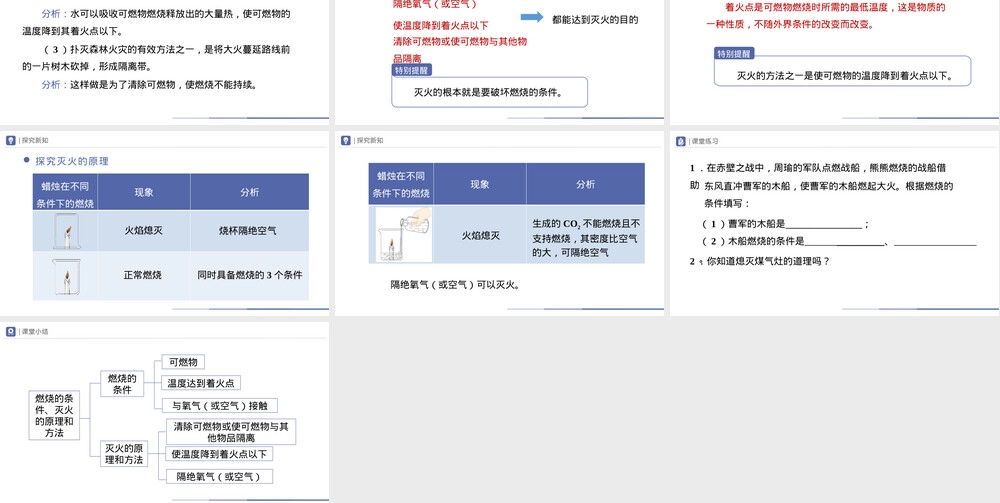
Task: Click the branch node 灭火的原理和方法
Action: coord(124,454)
